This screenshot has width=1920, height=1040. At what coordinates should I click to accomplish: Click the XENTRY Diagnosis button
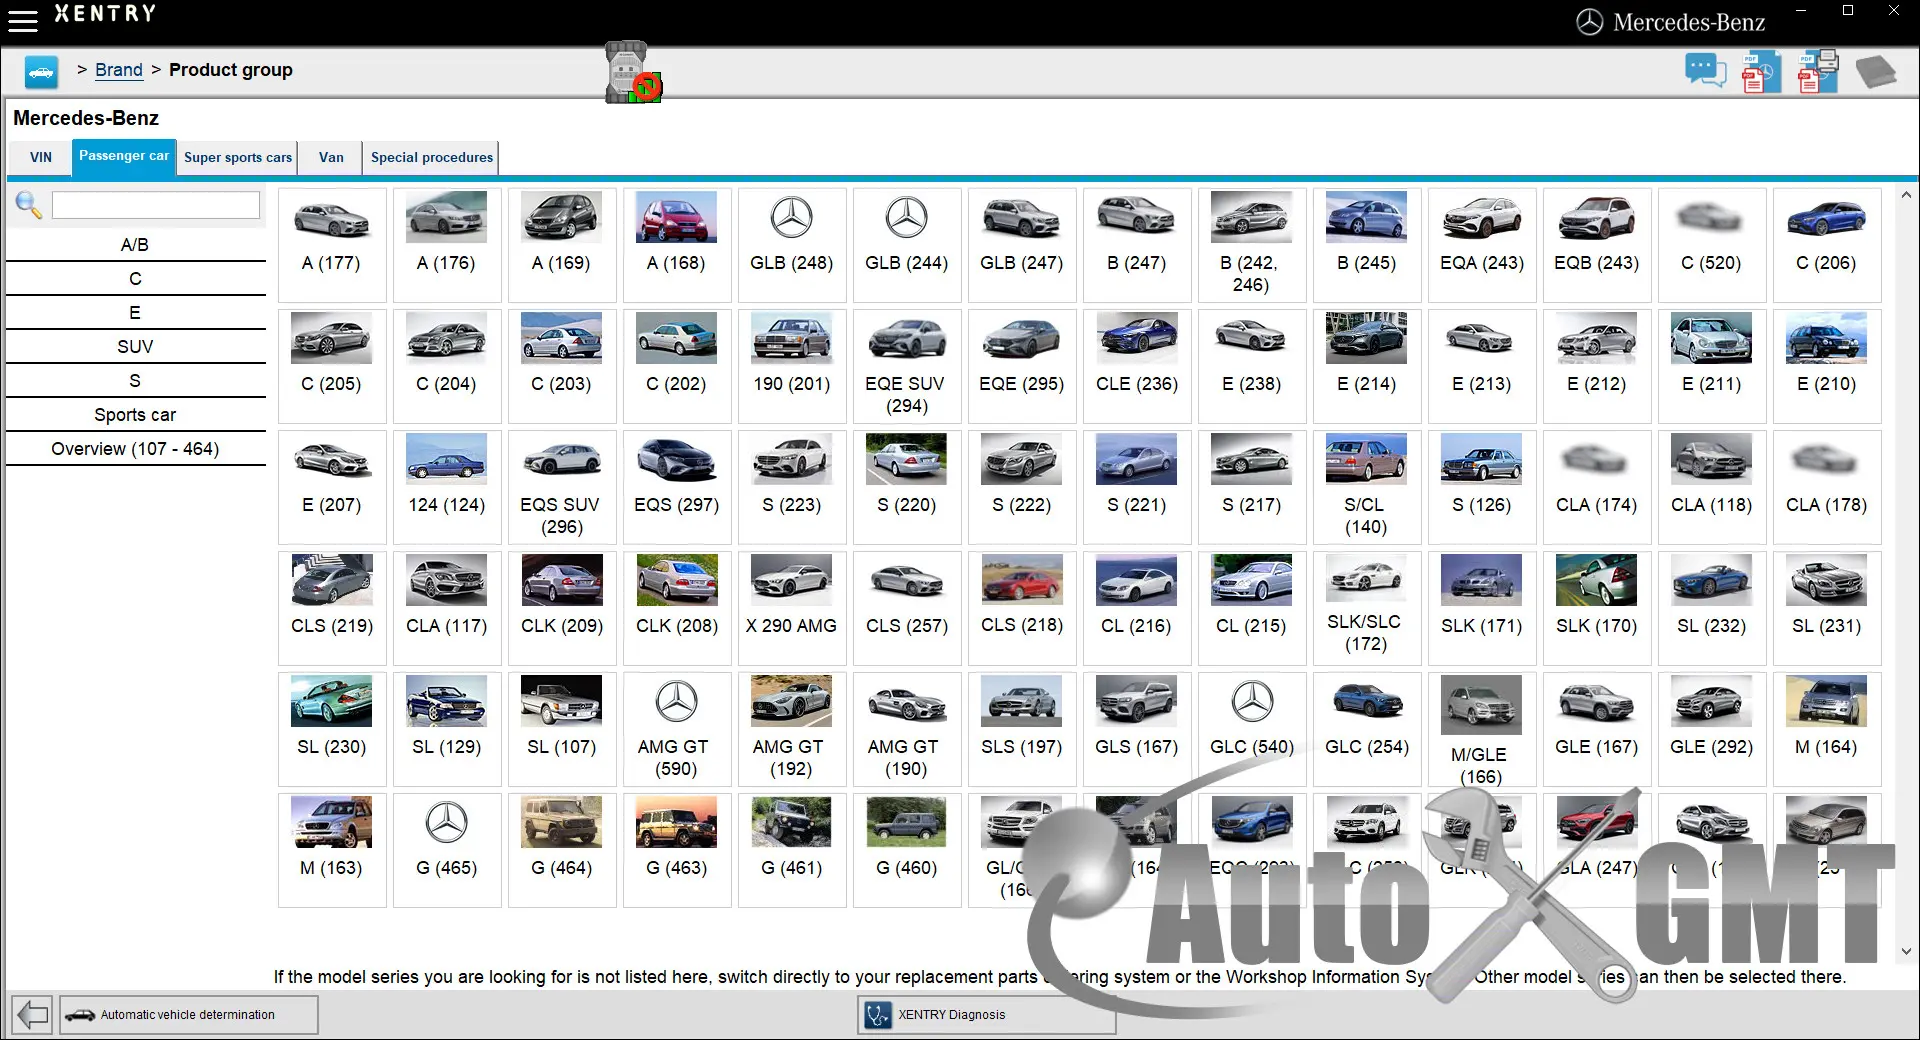(986, 1014)
